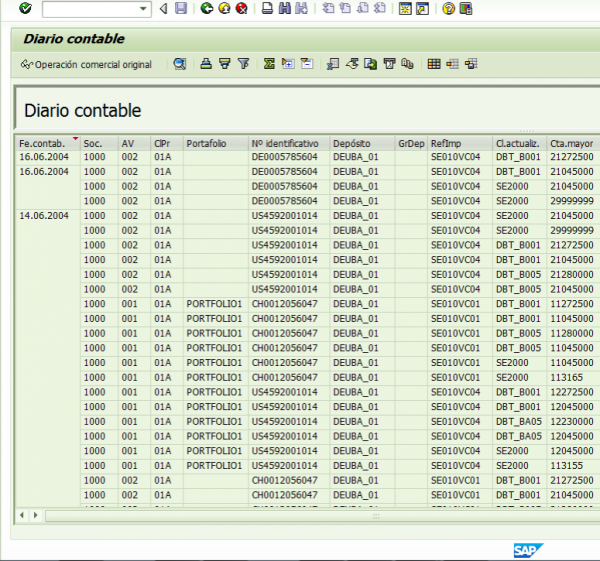Click the Cta.mayor value 12272500
This screenshot has width=600, height=561.
click(572, 392)
